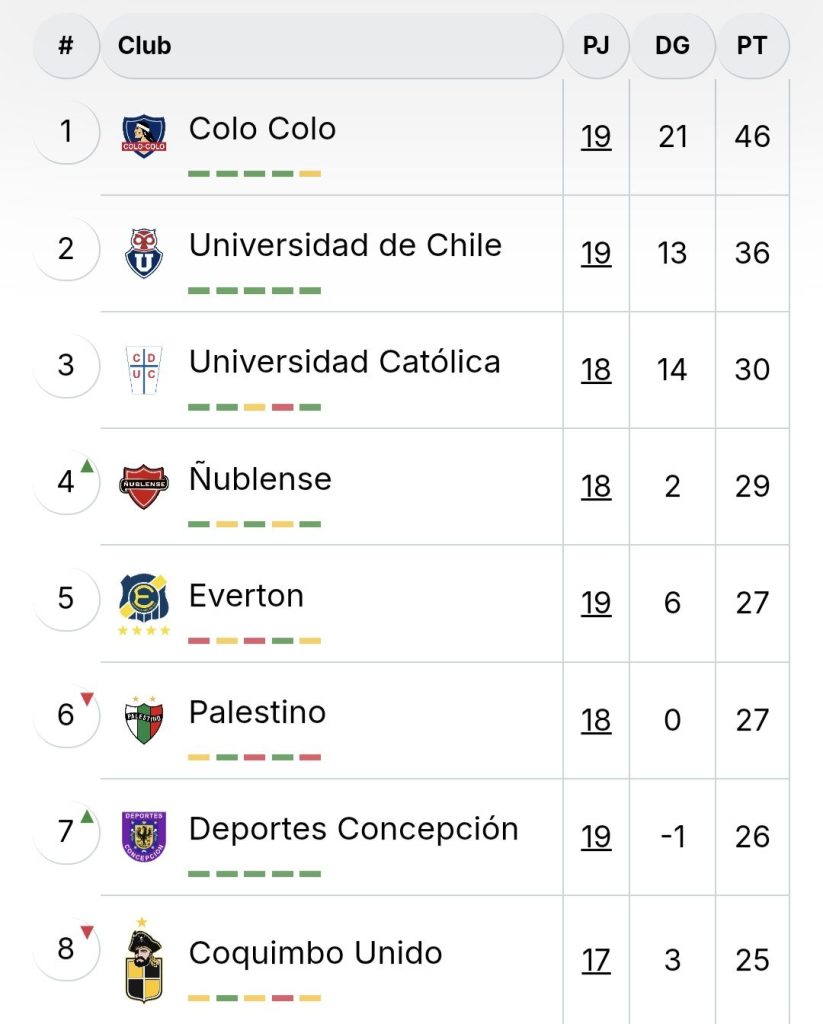The width and height of the screenshot is (823, 1024).
Task: Click Colo Colo's yellow draw form indicator
Action: coord(310,174)
